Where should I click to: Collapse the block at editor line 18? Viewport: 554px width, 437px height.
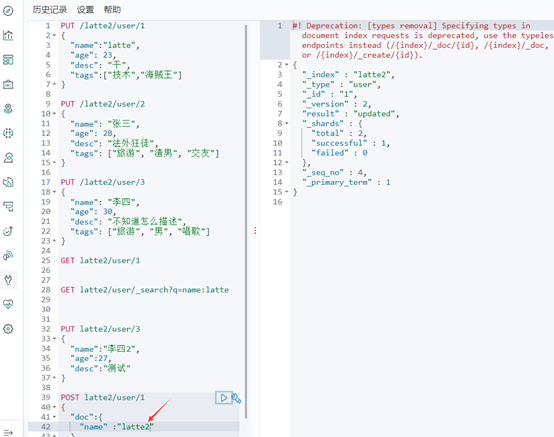click(54, 192)
